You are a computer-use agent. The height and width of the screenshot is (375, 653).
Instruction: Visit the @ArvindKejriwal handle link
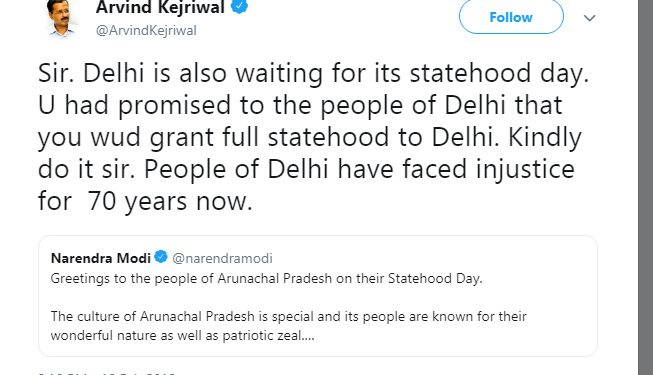coord(146,30)
